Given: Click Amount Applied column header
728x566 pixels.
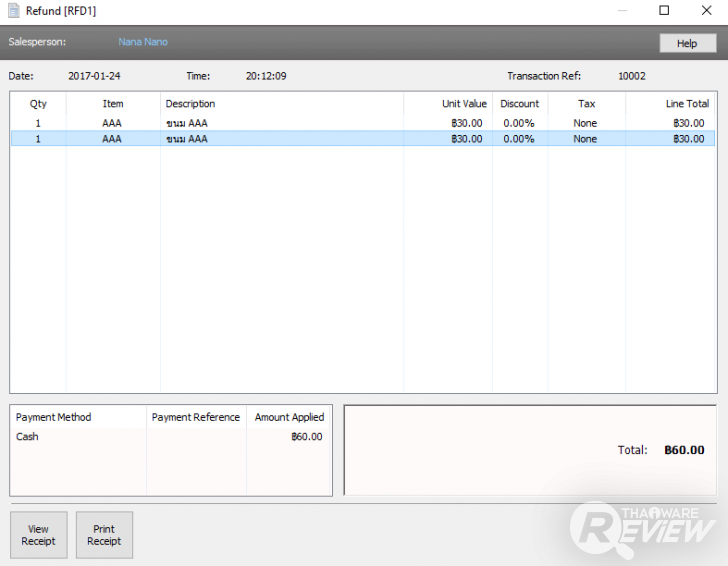Looking at the screenshot, I should 289,417.
